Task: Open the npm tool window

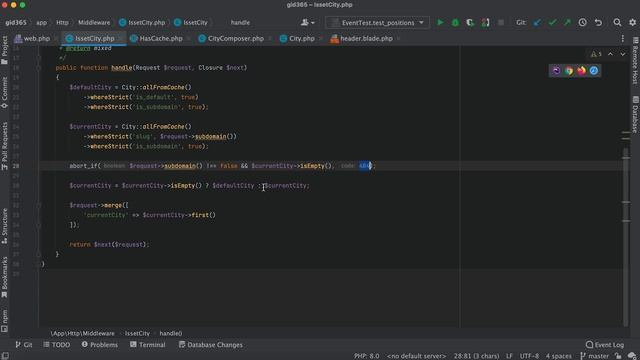Action: coord(4,321)
